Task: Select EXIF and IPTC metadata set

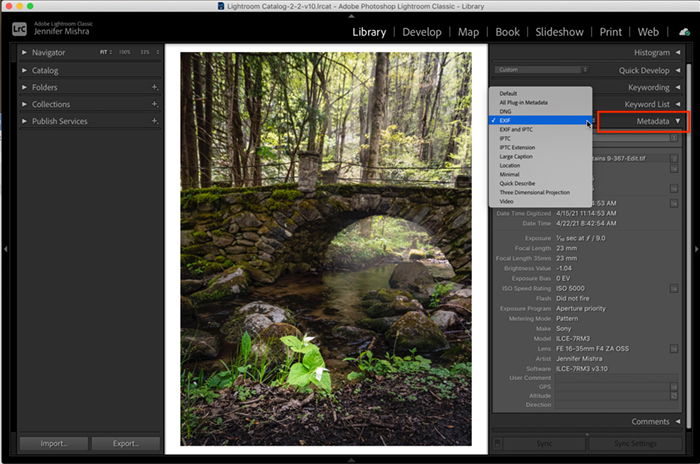Action: point(516,130)
